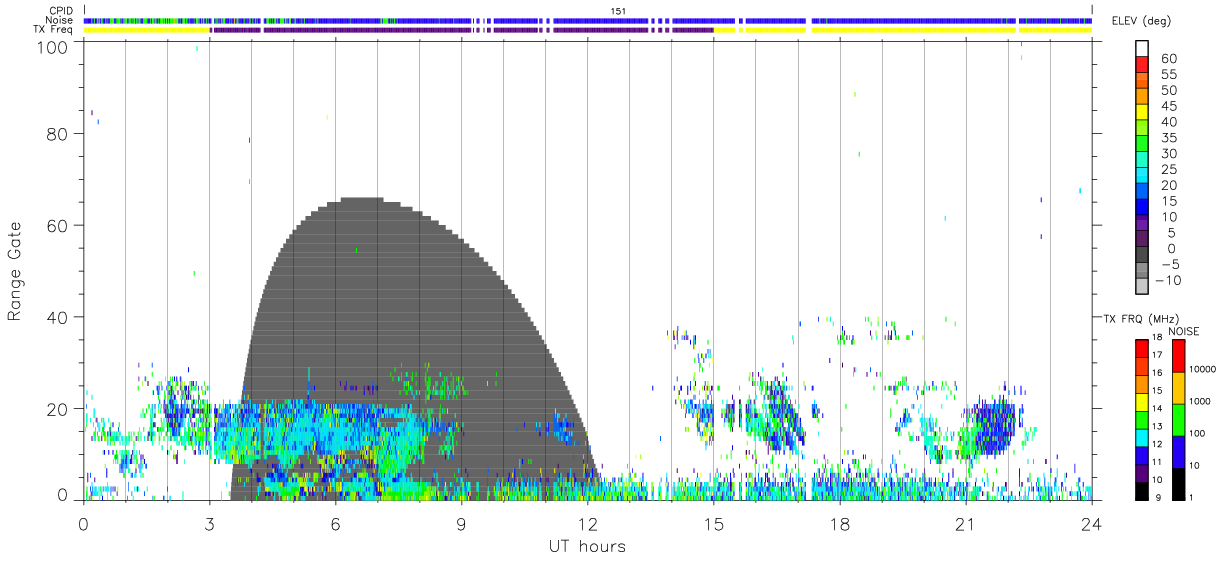Click the Range Gate axis title
Viewport: 1228px width, 567px height.
(x=15, y=271)
